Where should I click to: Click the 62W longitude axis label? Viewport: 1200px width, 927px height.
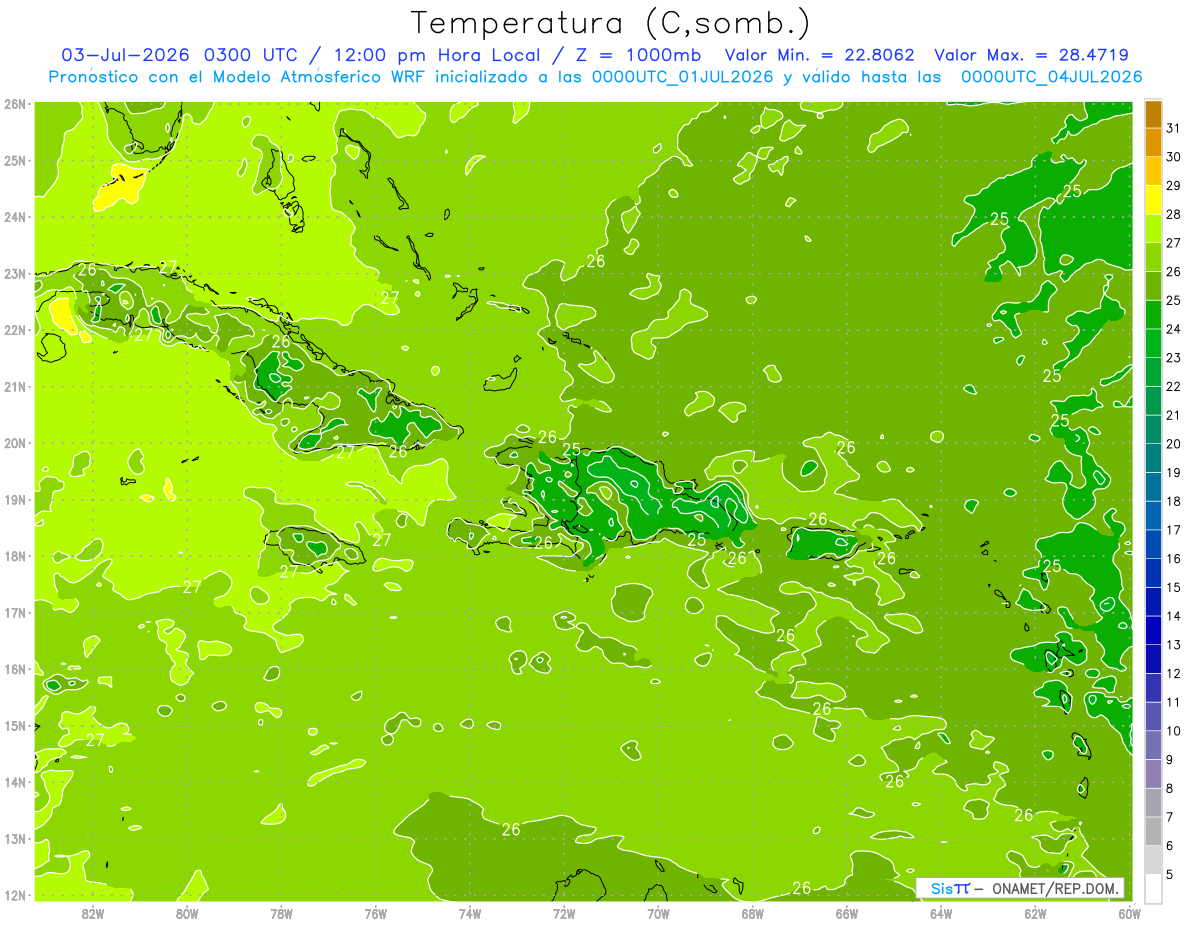tap(1035, 913)
